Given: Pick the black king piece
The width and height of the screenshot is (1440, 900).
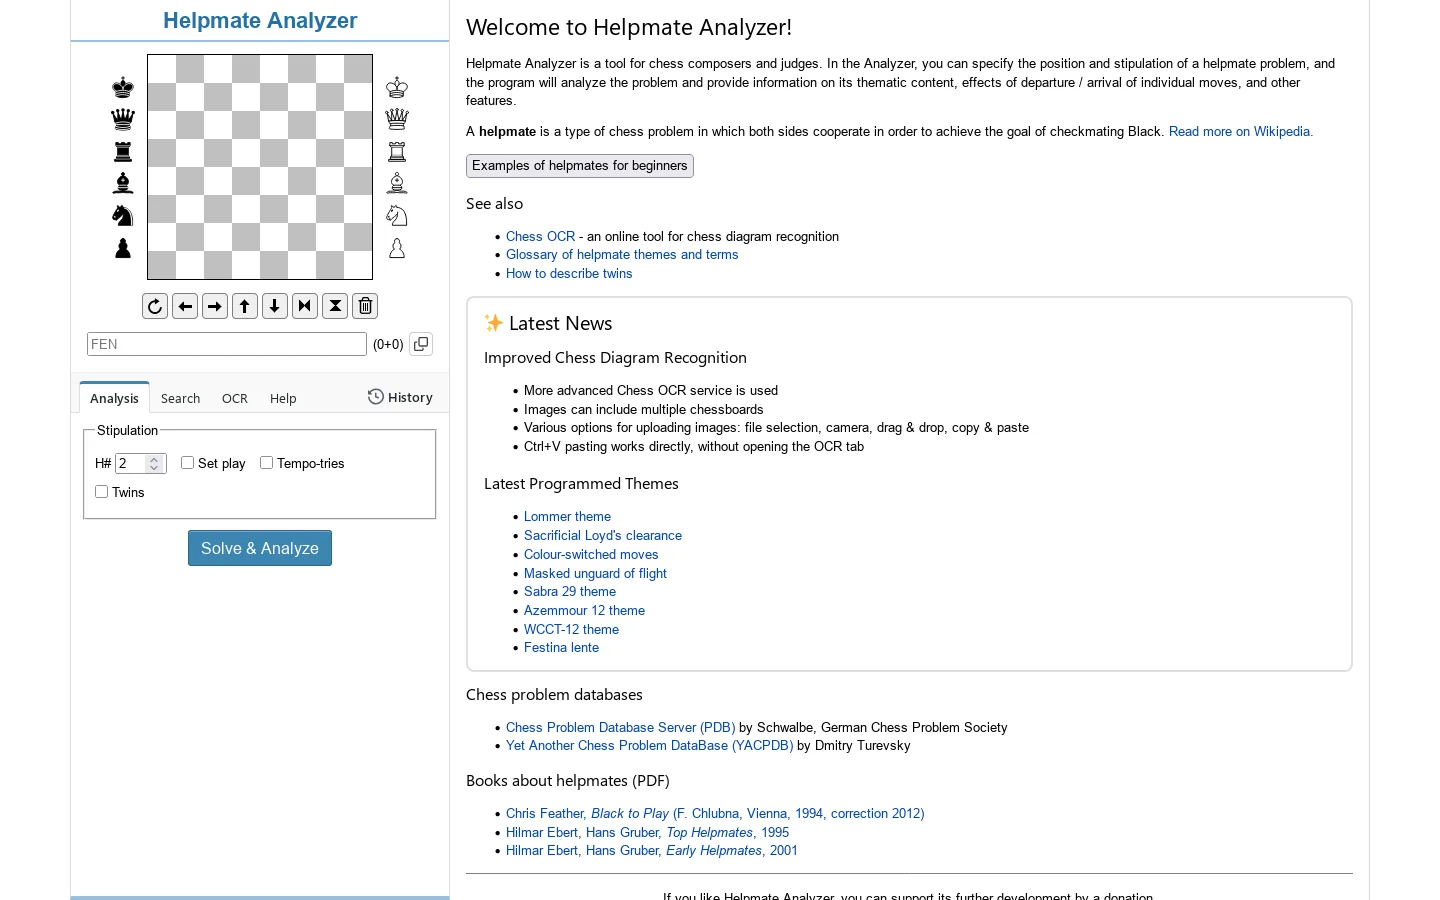Looking at the screenshot, I should coord(123,87).
